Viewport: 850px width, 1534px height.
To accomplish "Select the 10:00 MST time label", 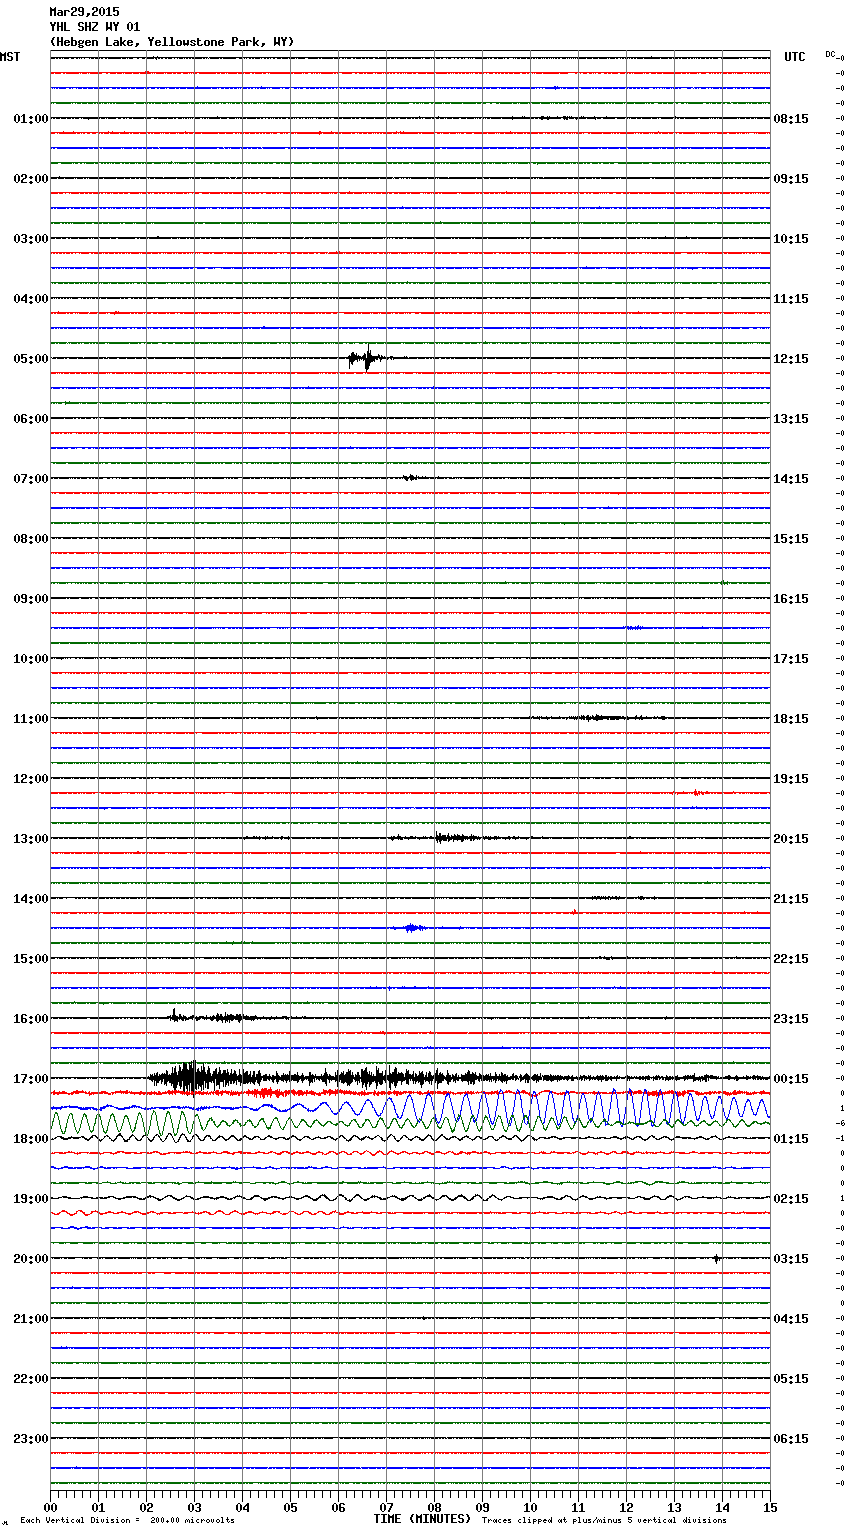I will coord(30,659).
